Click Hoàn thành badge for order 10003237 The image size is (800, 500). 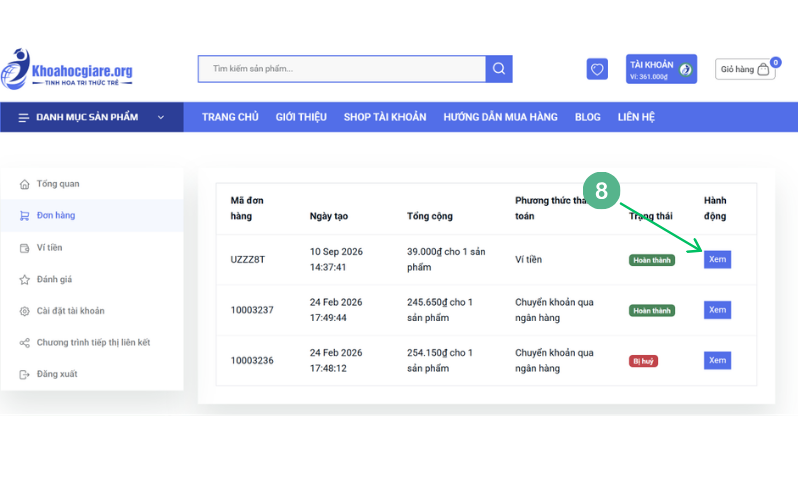point(652,311)
